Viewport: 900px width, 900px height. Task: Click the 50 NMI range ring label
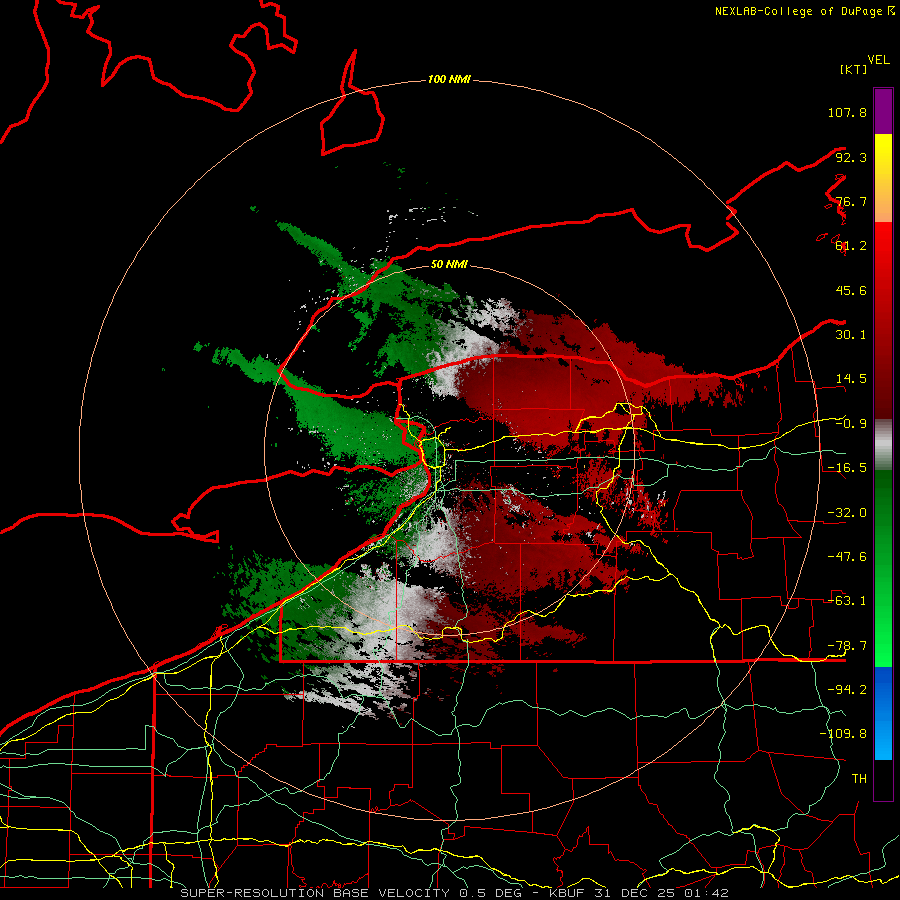[x=449, y=264]
